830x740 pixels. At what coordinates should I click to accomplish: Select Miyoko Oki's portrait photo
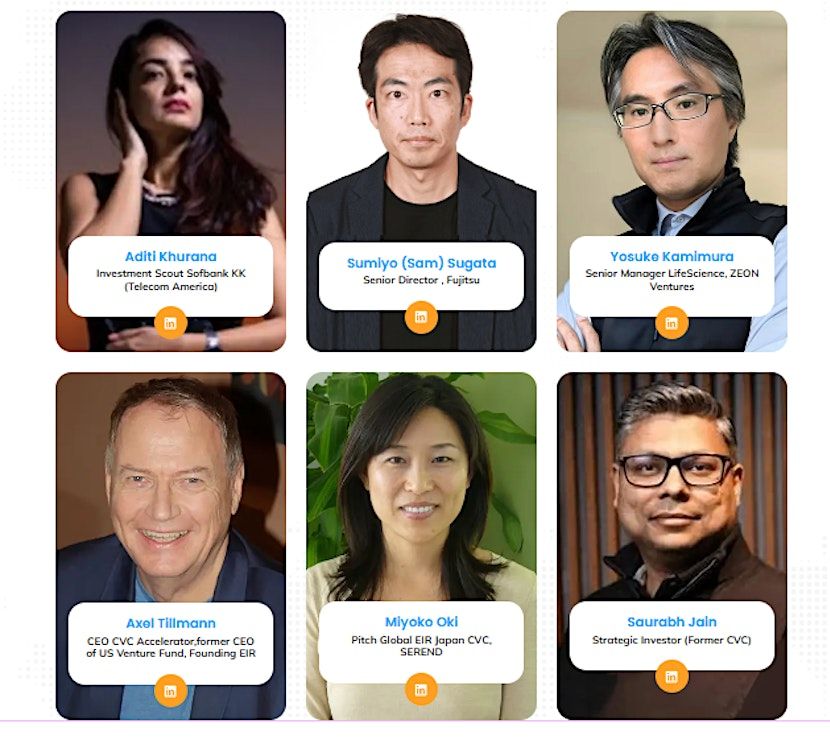coord(421,487)
